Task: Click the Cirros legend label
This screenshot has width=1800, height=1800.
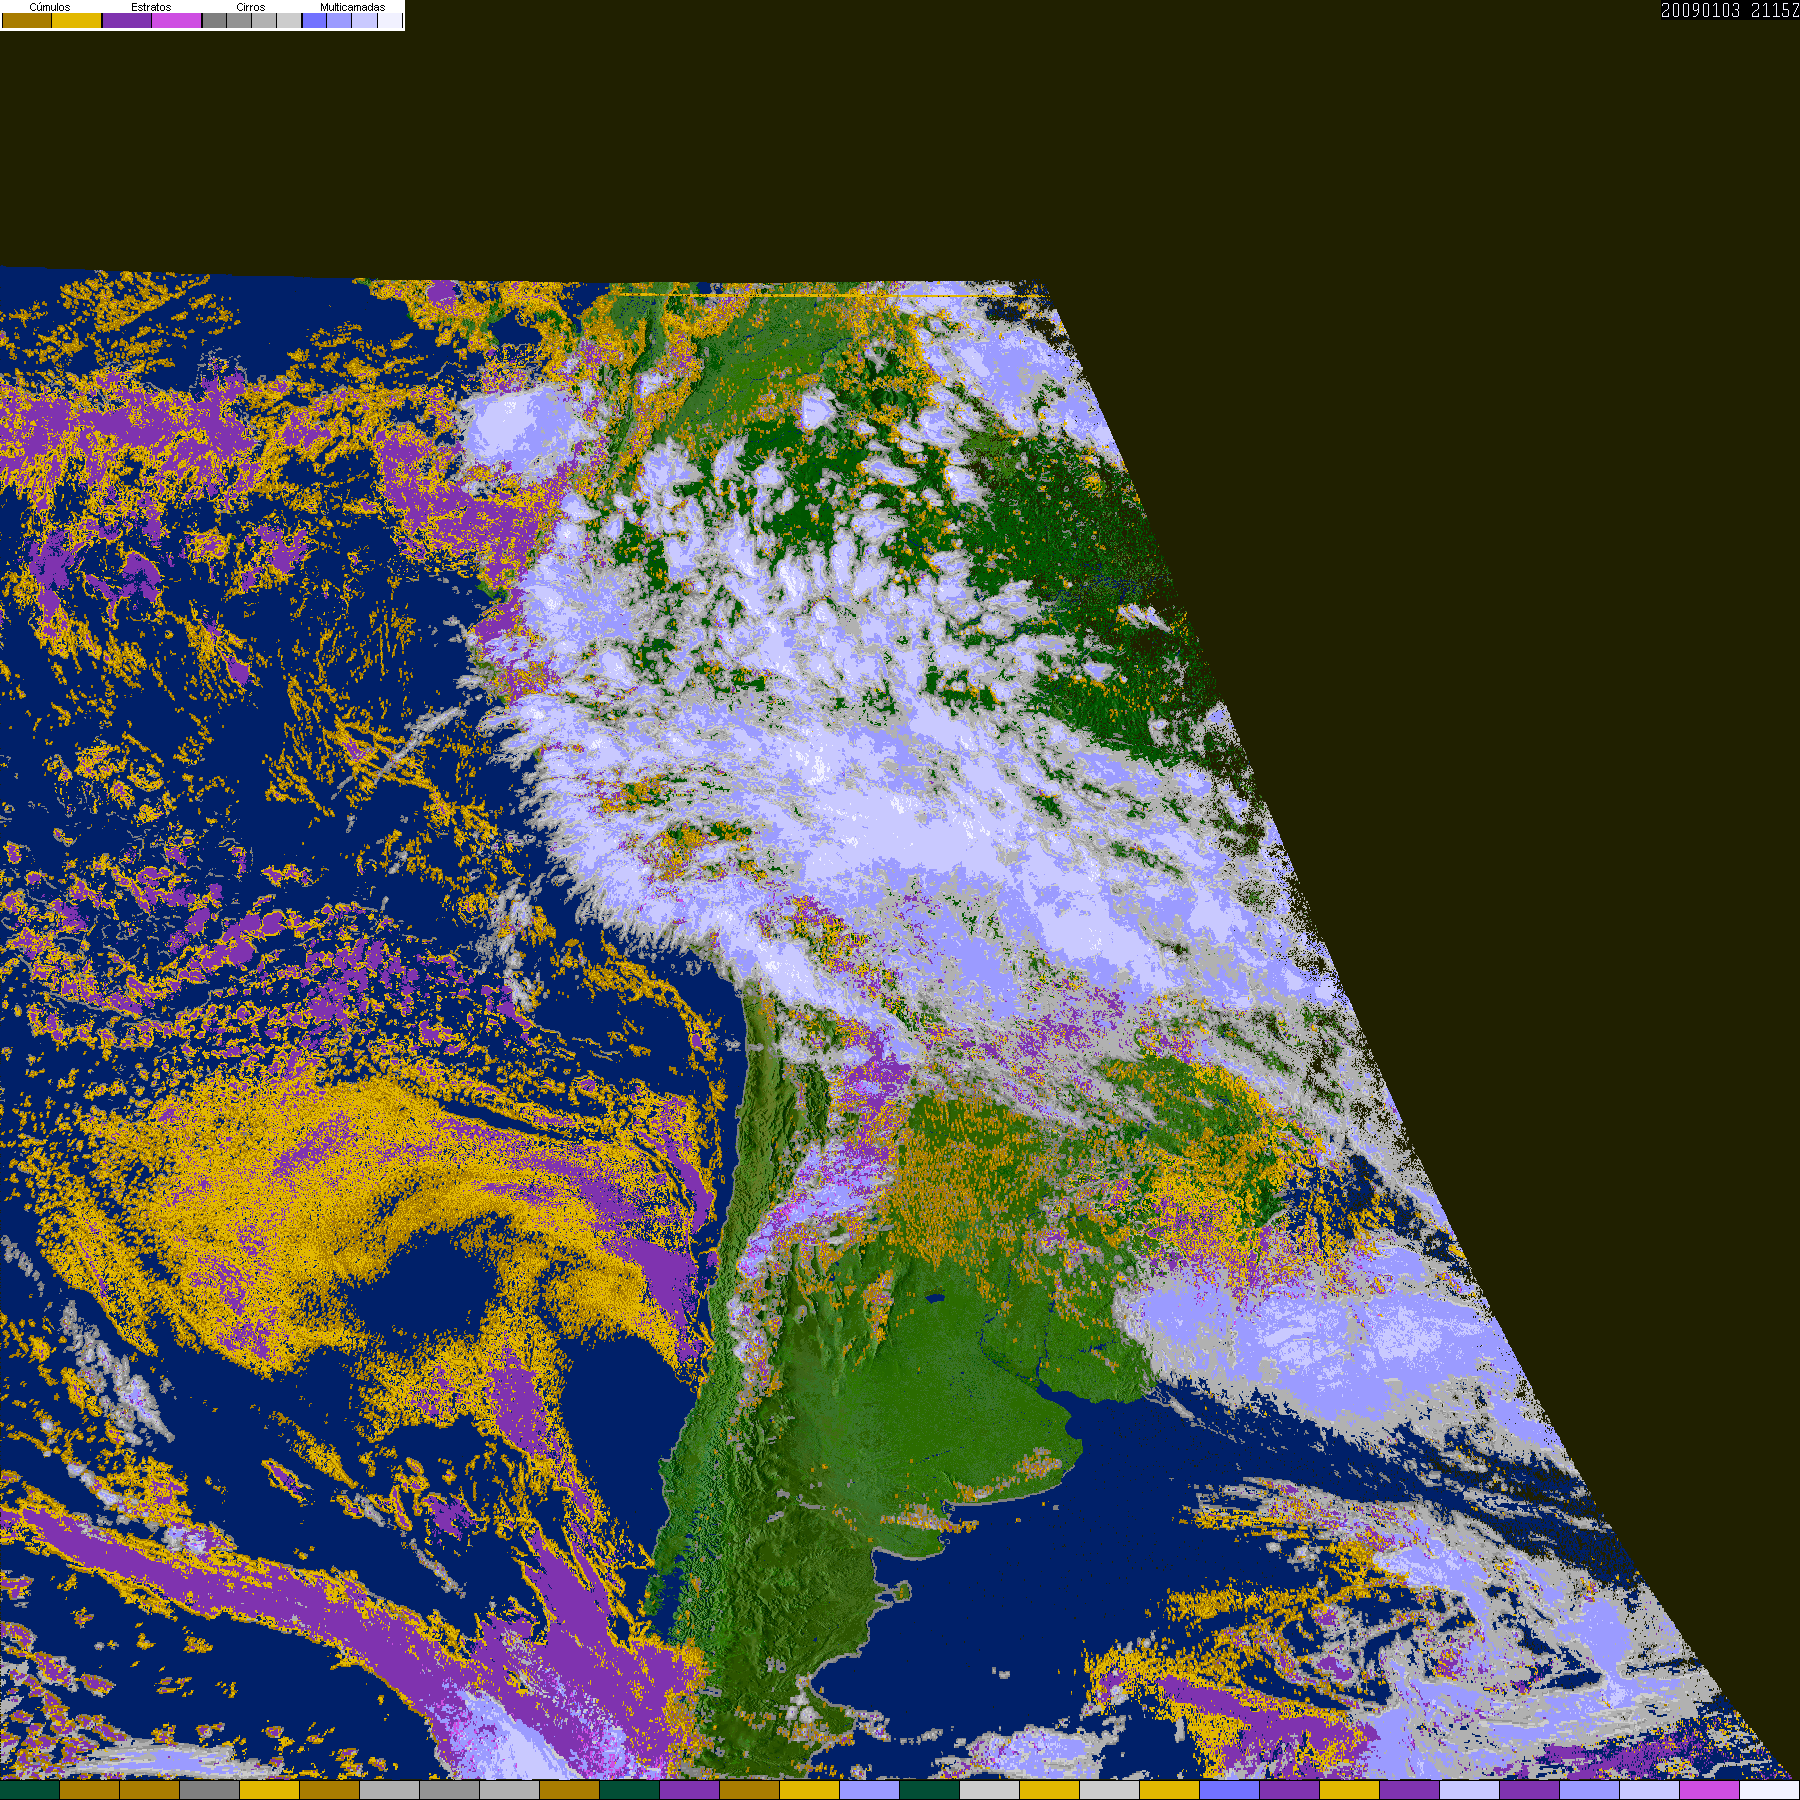Action: [251, 7]
